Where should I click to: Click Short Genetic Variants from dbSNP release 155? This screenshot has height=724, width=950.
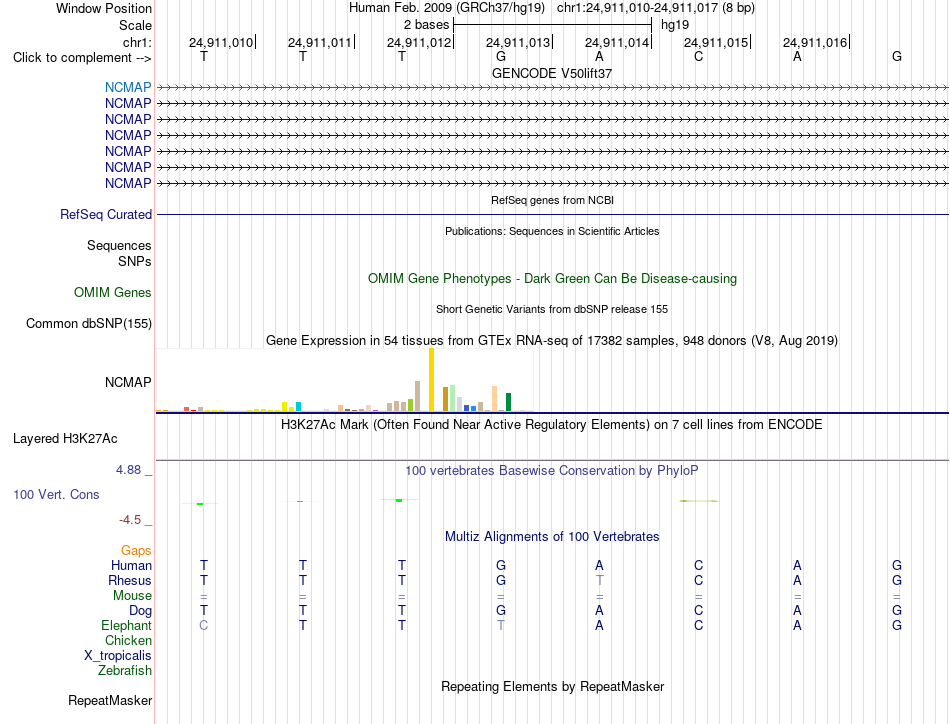coord(552,309)
